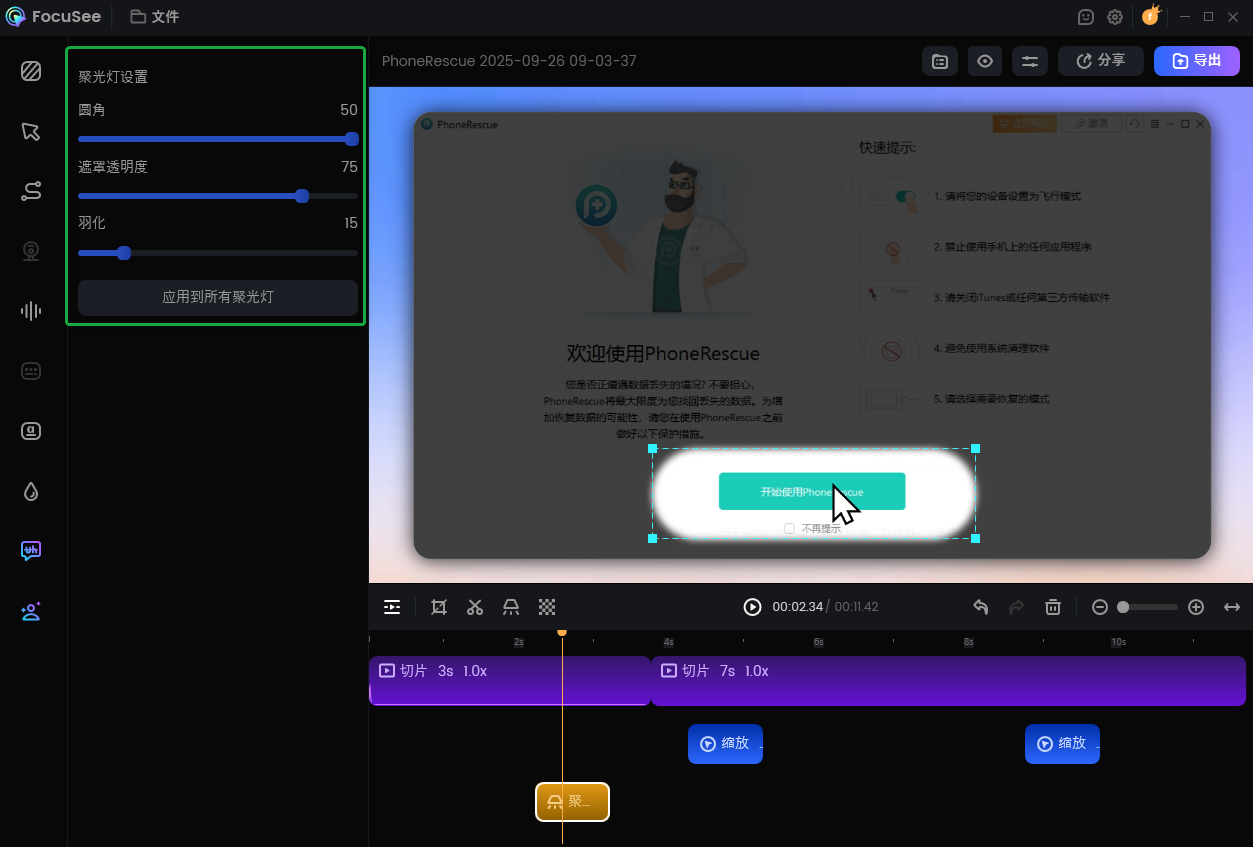Click the fit-timeline double arrow icon

[1232, 607]
